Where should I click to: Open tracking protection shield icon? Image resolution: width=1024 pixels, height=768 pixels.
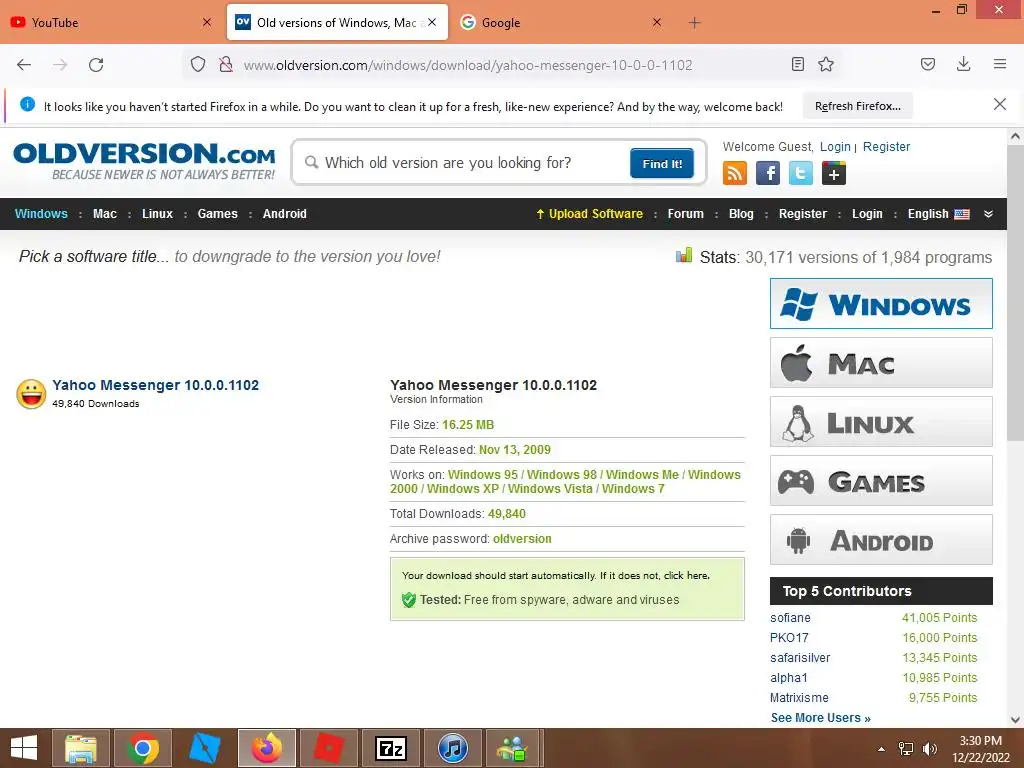(x=198, y=64)
